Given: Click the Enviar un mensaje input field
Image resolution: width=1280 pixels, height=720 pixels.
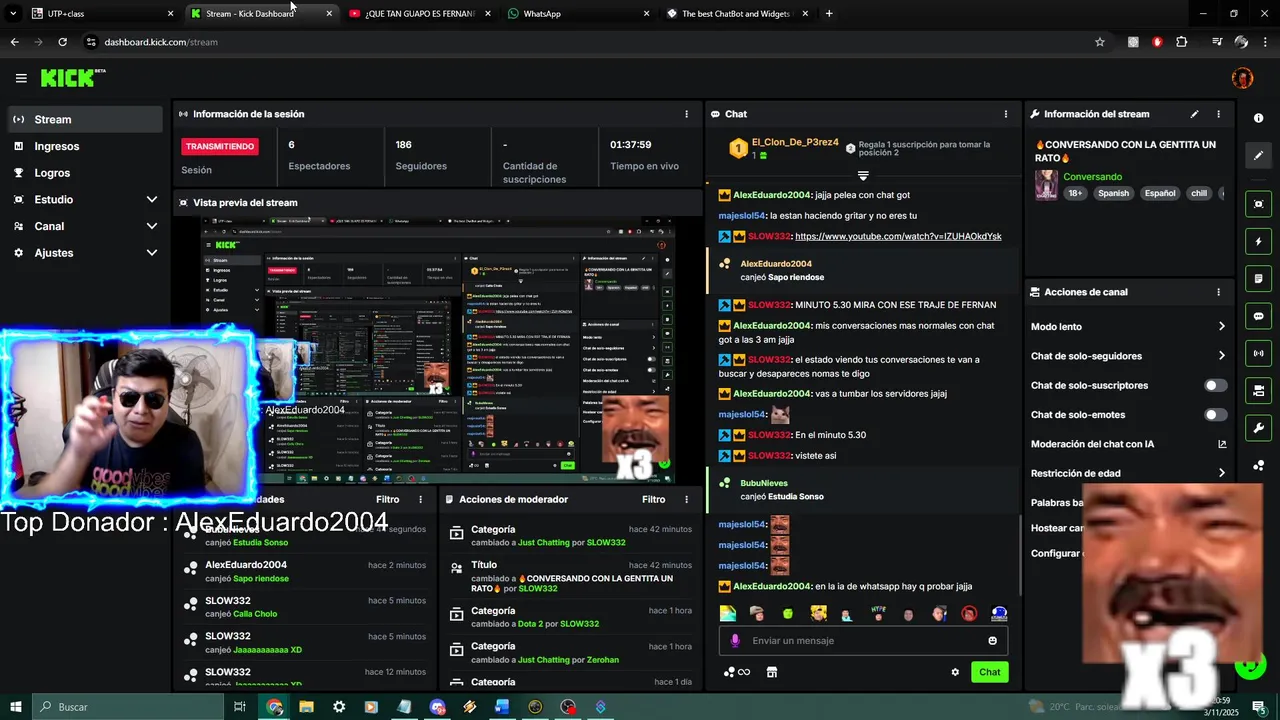Looking at the screenshot, I should pyautogui.click(x=862, y=640).
